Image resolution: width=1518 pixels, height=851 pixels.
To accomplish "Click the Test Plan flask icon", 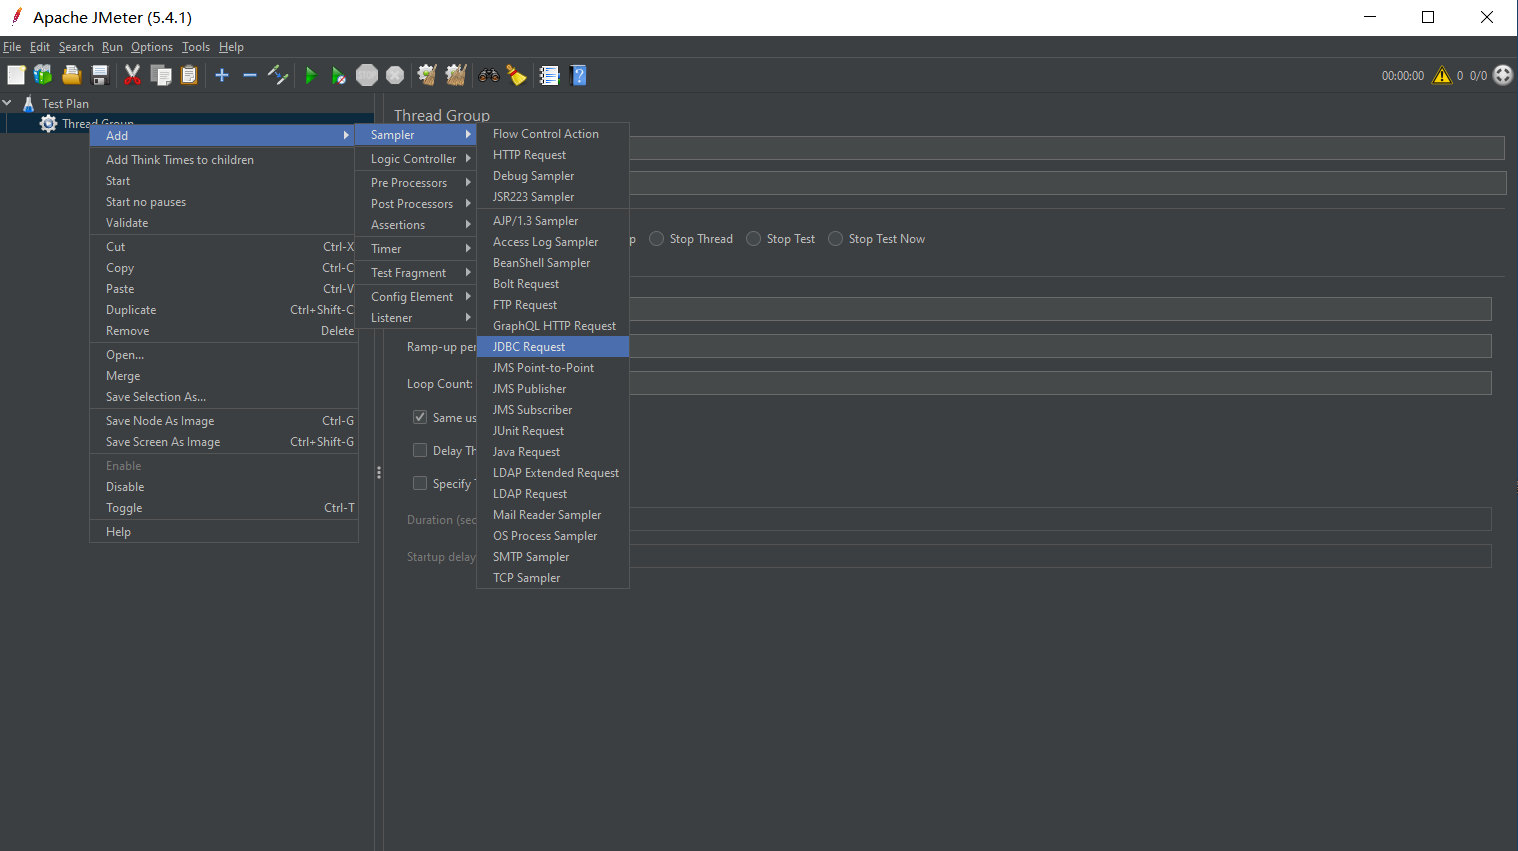I will pyautogui.click(x=28, y=103).
